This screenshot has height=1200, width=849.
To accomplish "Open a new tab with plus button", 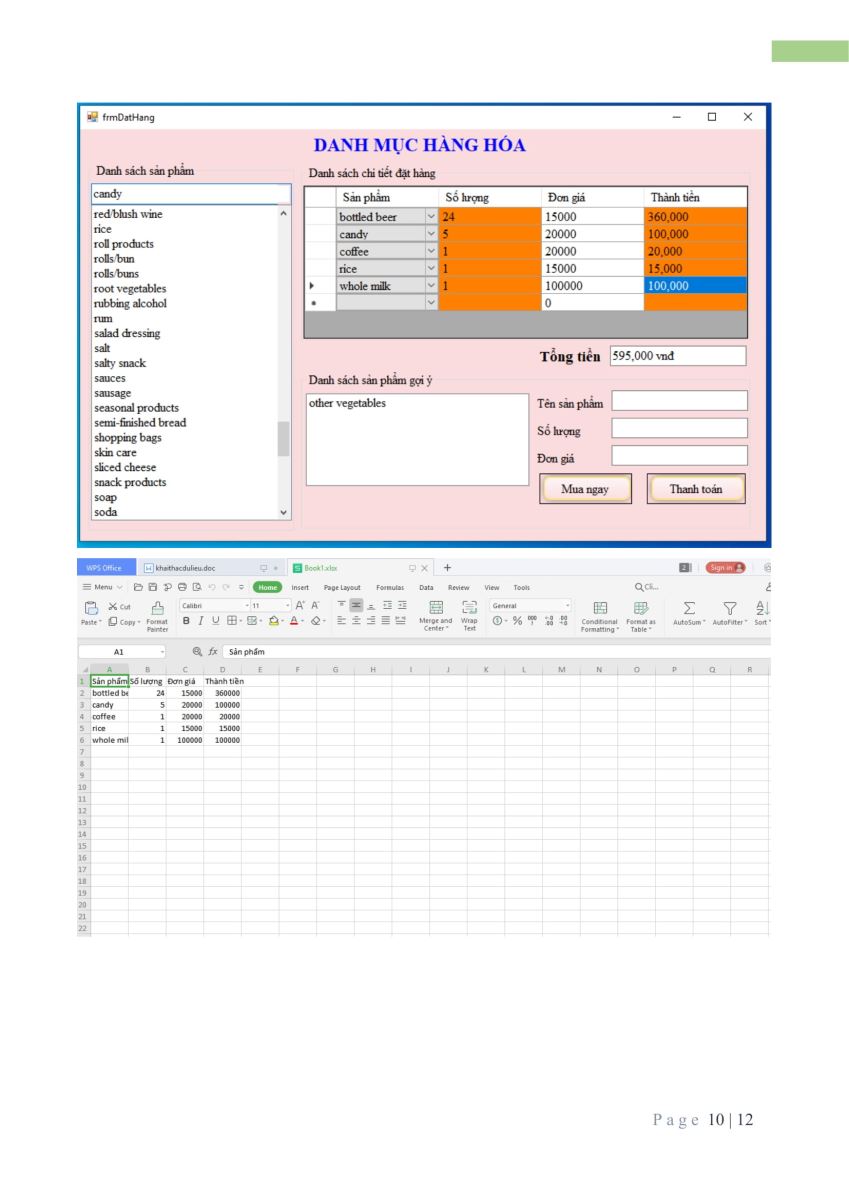I will (x=447, y=567).
